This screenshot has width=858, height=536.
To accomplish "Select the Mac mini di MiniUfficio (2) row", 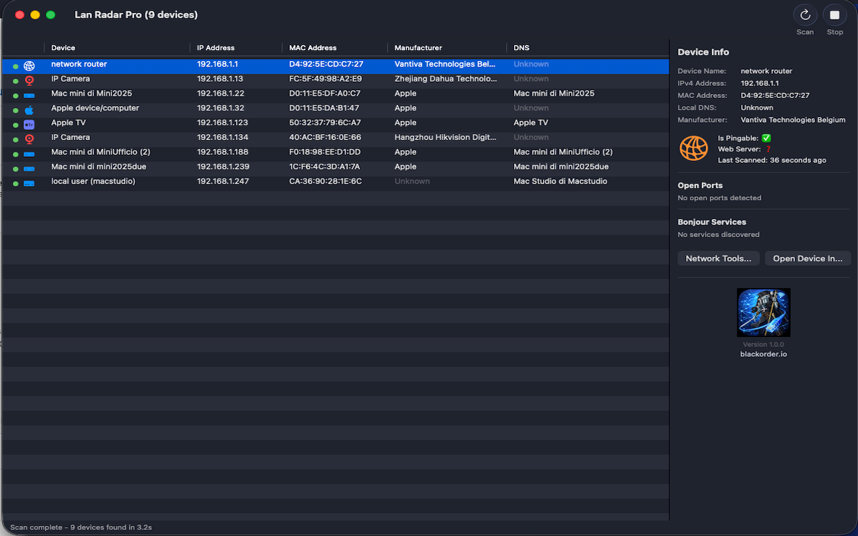I will click(x=100, y=152).
